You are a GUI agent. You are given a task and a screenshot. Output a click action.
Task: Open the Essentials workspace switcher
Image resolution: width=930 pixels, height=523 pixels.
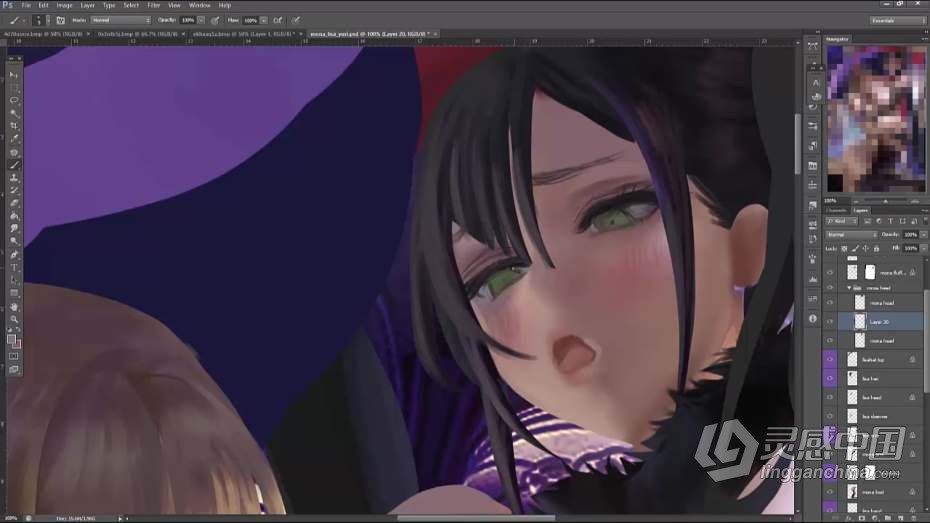click(897, 19)
